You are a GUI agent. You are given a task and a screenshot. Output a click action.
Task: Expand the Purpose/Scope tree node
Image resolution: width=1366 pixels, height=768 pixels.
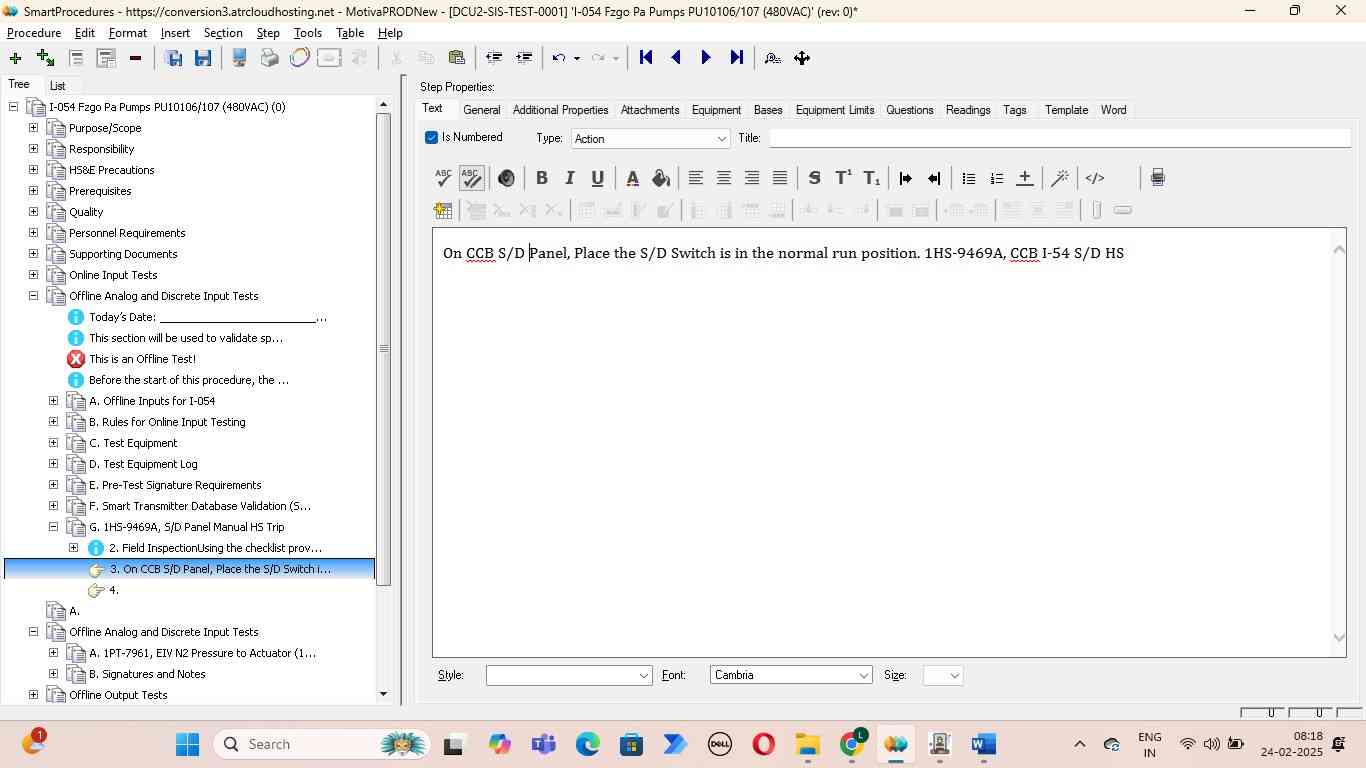[x=33, y=128]
